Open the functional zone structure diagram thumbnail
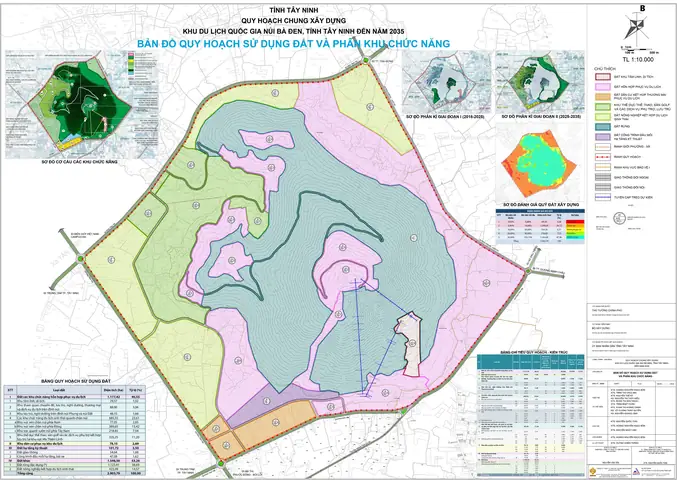This screenshot has width=677, height=480. [x=80, y=104]
